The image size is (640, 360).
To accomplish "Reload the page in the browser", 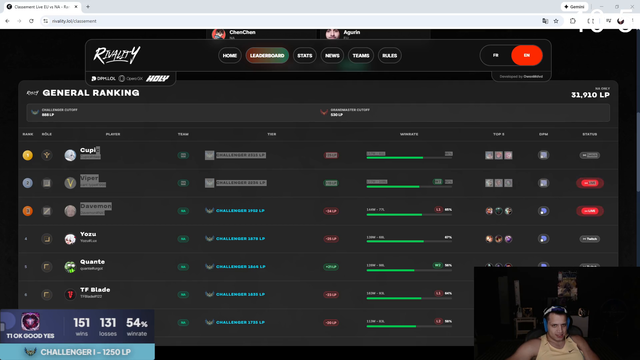I will (x=31, y=21).
